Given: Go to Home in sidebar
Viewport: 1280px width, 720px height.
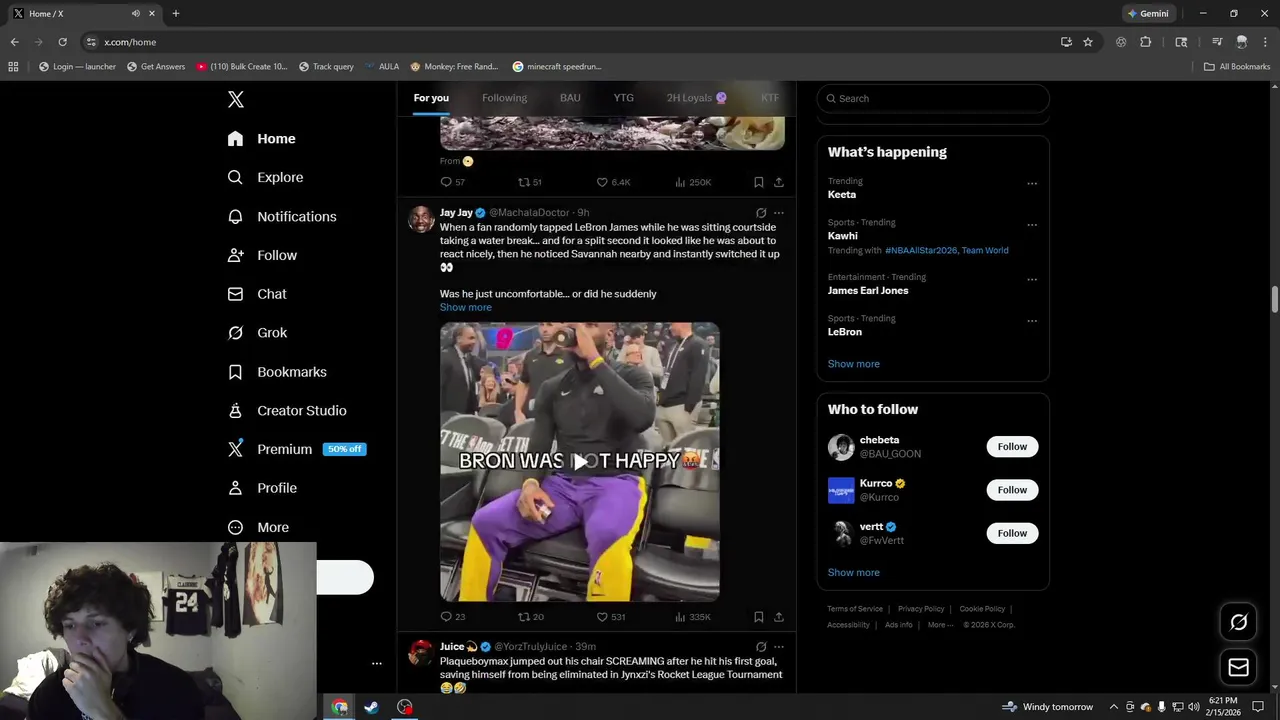Looking at the screenshot, I should 262,139.
